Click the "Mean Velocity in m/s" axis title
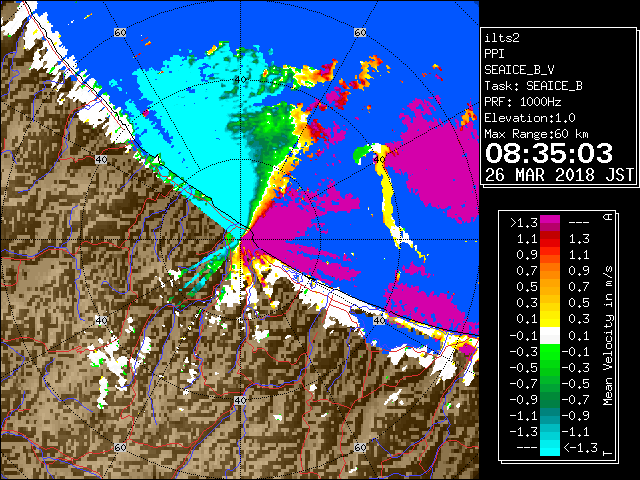The width and height of the screenshot is (640, 480). 608,336
